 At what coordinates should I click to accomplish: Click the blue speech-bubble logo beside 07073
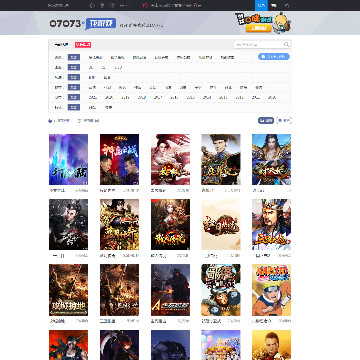coord(100,24)
